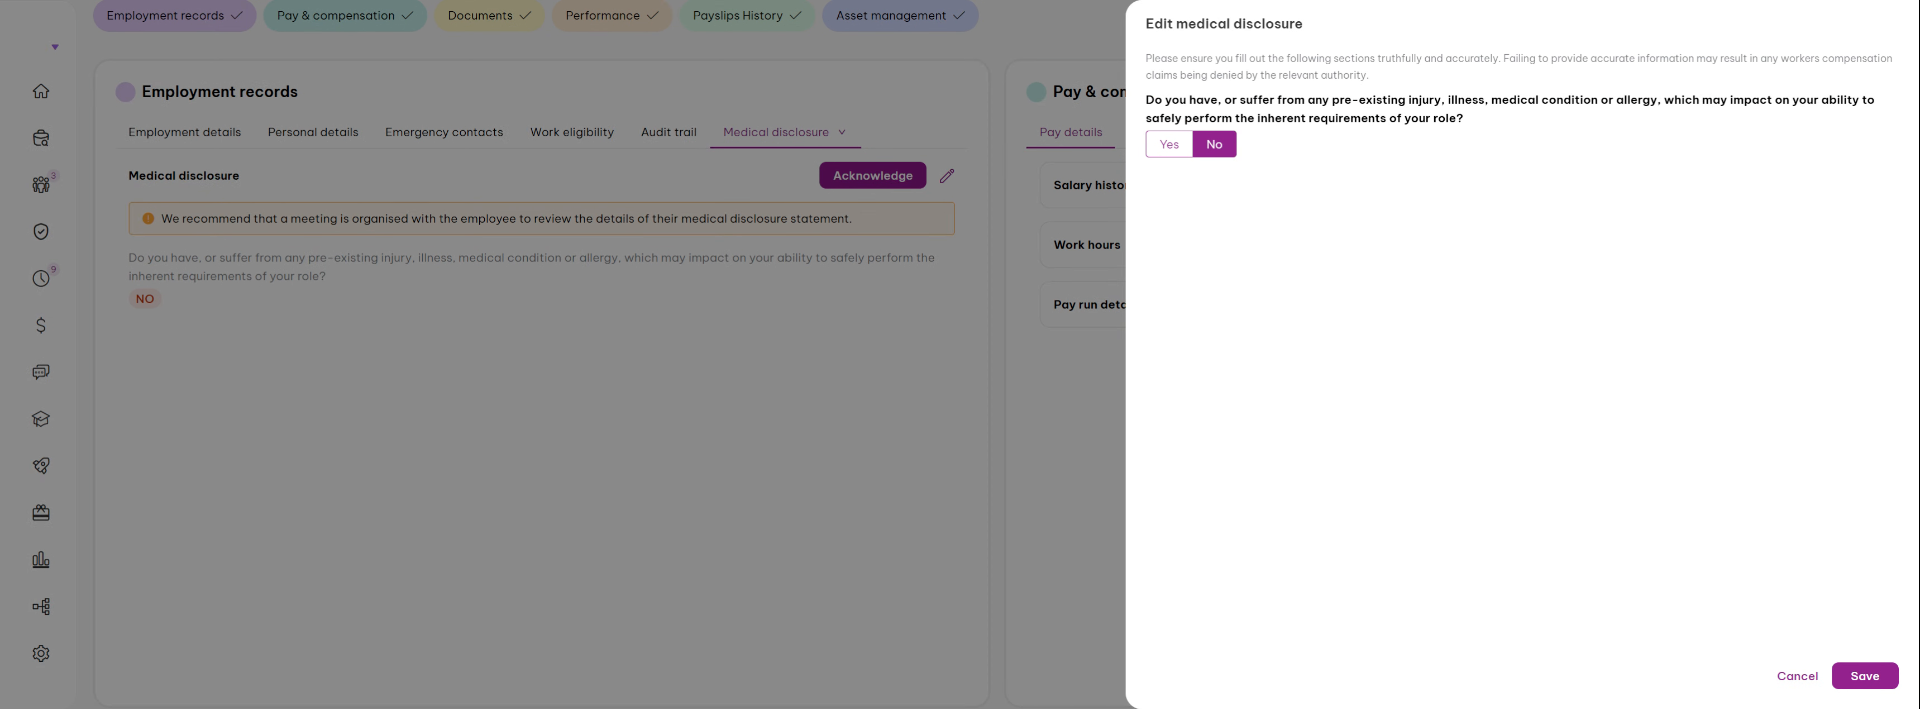The width and height of the screenshot is (1920, 709).
Task: Switch to Emergency contacts tab
Action: click(444, 132)
